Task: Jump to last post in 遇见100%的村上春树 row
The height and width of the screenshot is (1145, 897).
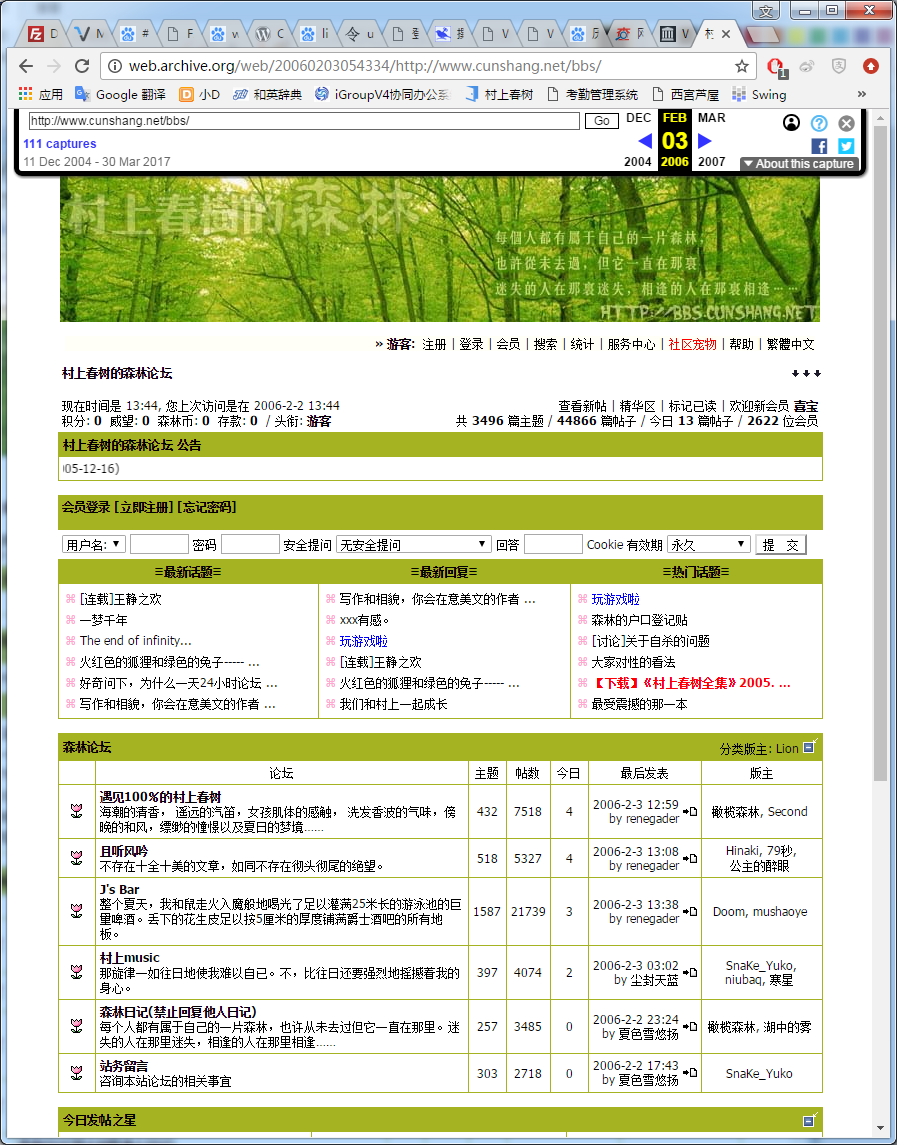Action: 690,811
